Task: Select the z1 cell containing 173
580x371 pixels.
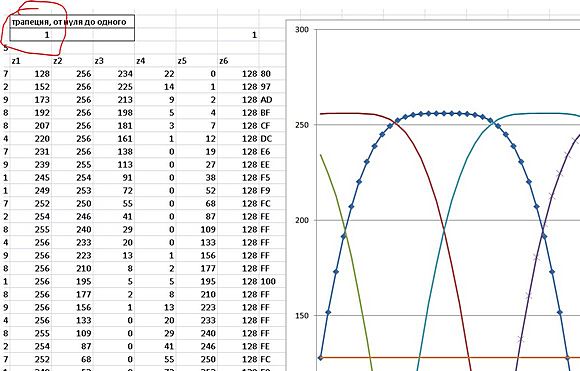Action: point(31,100)
